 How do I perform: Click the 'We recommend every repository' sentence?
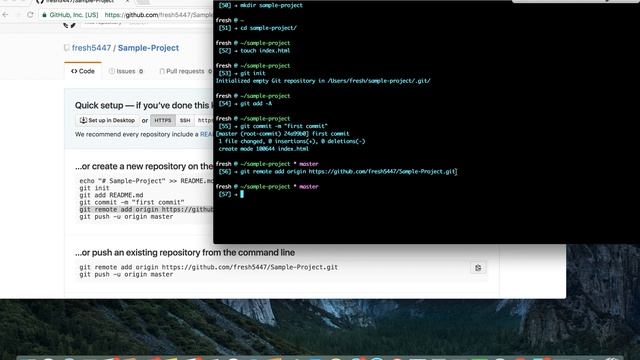[x=144, y=134]
